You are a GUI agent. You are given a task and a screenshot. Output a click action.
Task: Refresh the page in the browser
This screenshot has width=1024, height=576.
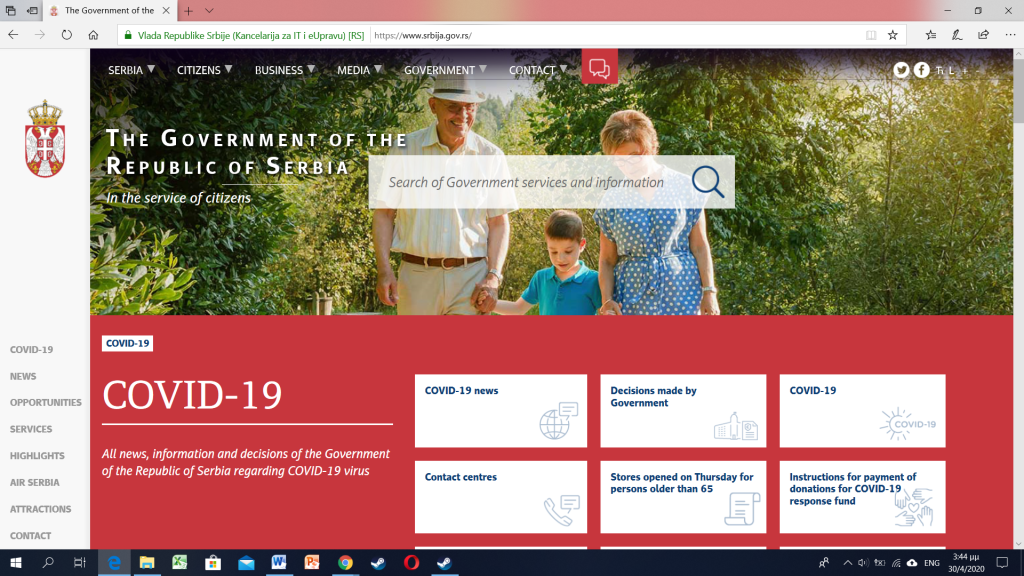pyautogui.click(x=67, y=34)
